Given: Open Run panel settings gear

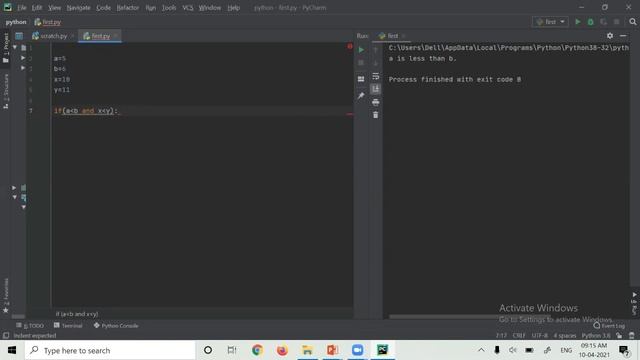Looking at the screenshot, I should [610, 36].
